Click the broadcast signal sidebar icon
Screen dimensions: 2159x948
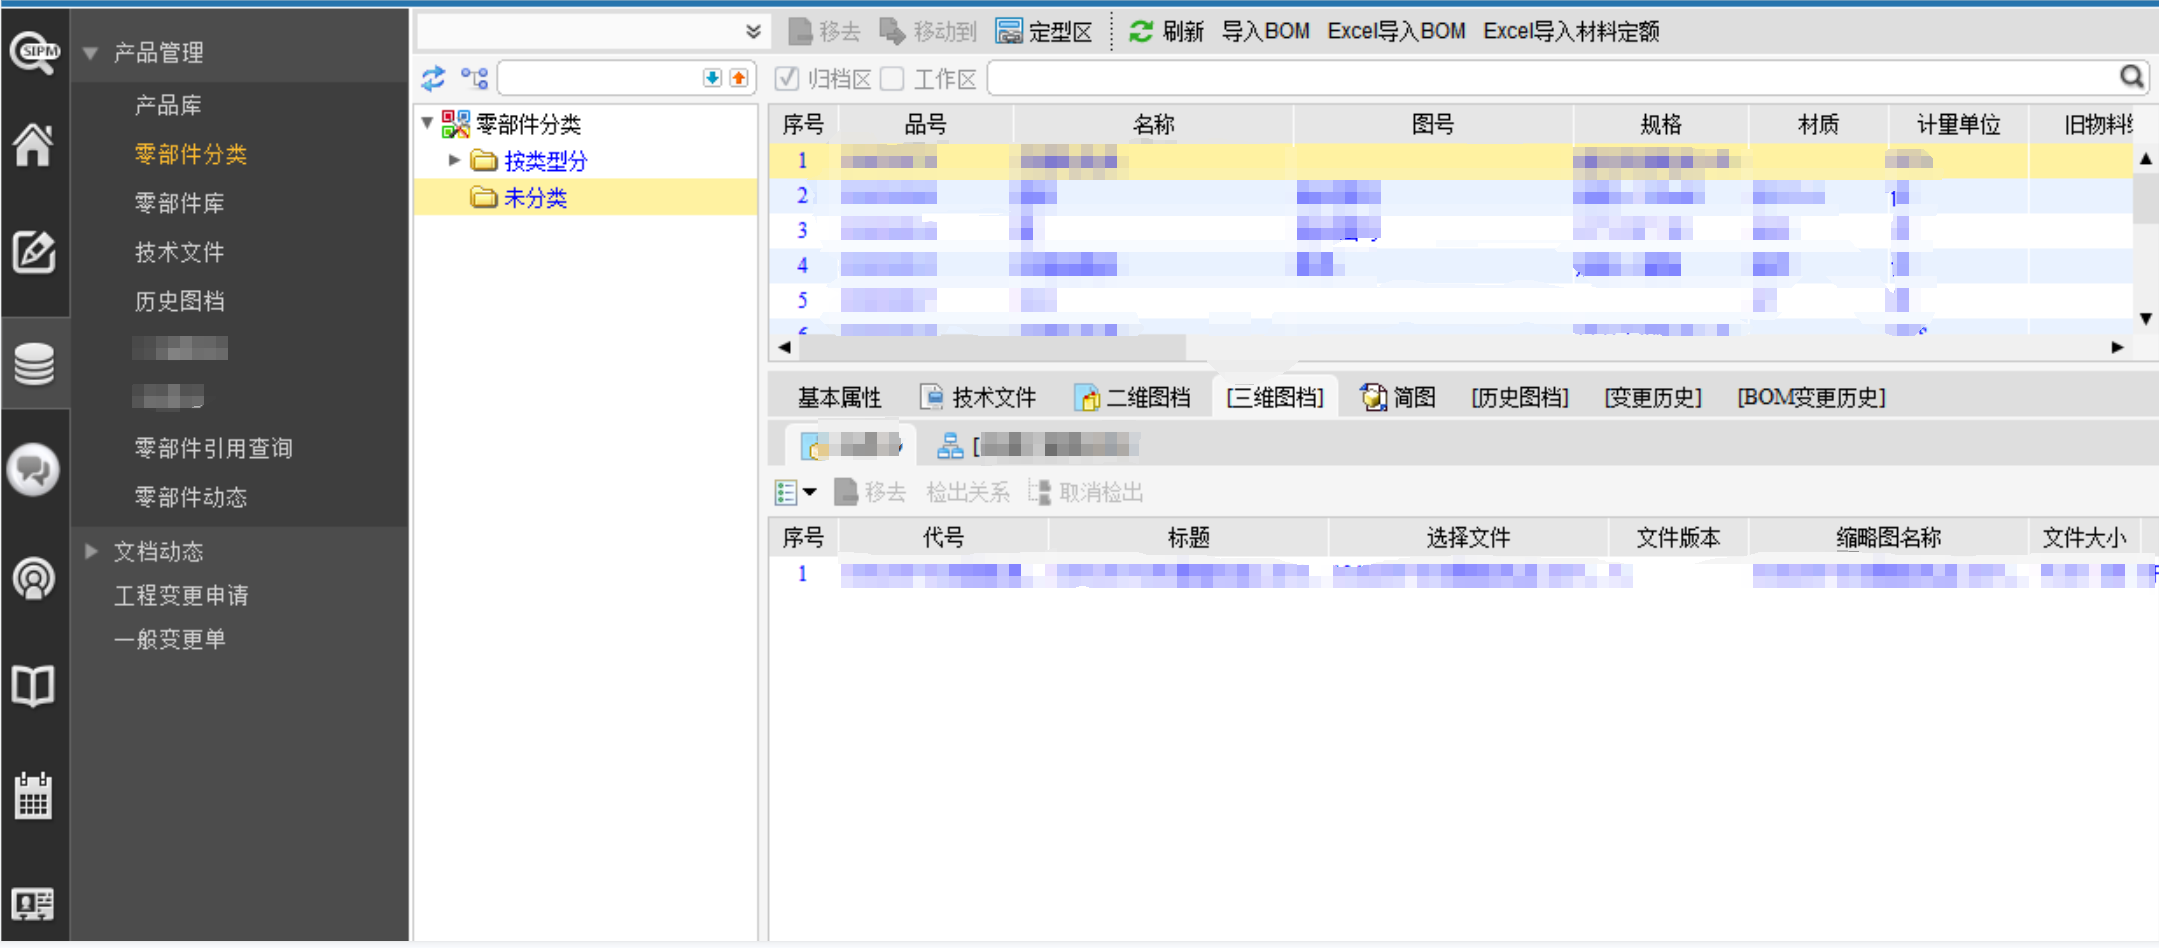coord(33,578)
